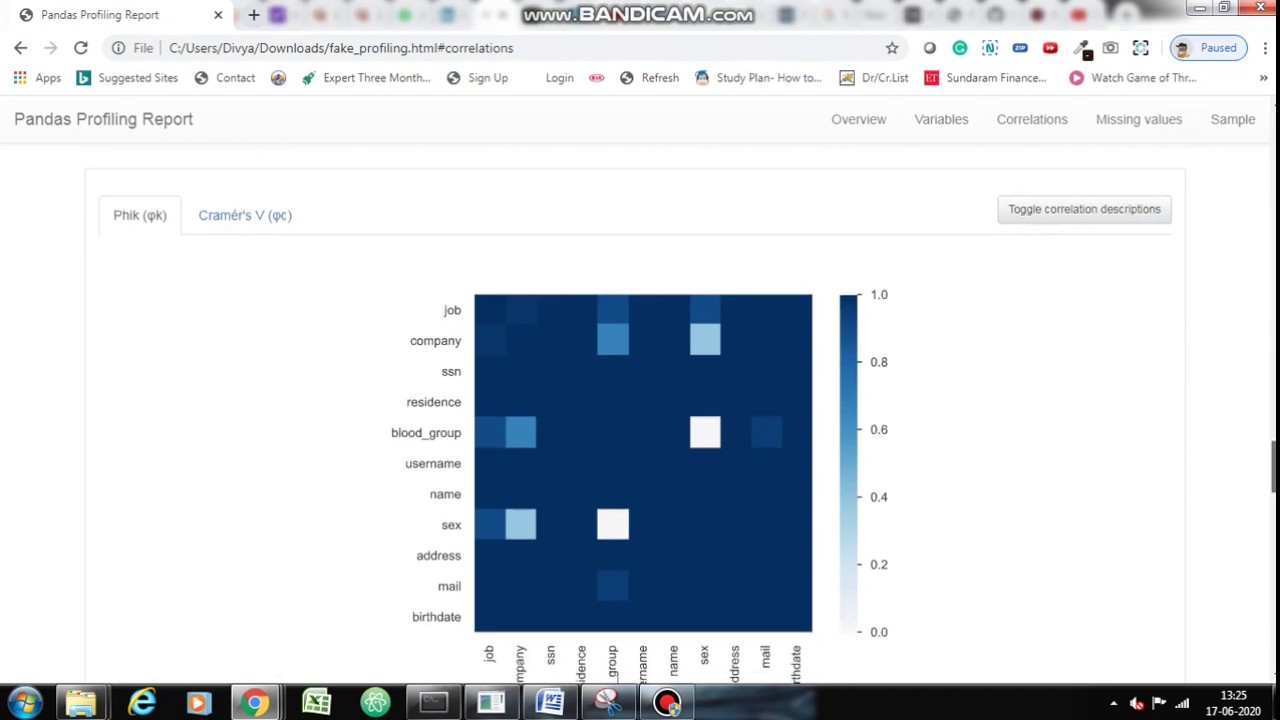Click the eyedropper color picker extension
The height and width of the screenshot is (720, 1280).
click(1081, 48)
